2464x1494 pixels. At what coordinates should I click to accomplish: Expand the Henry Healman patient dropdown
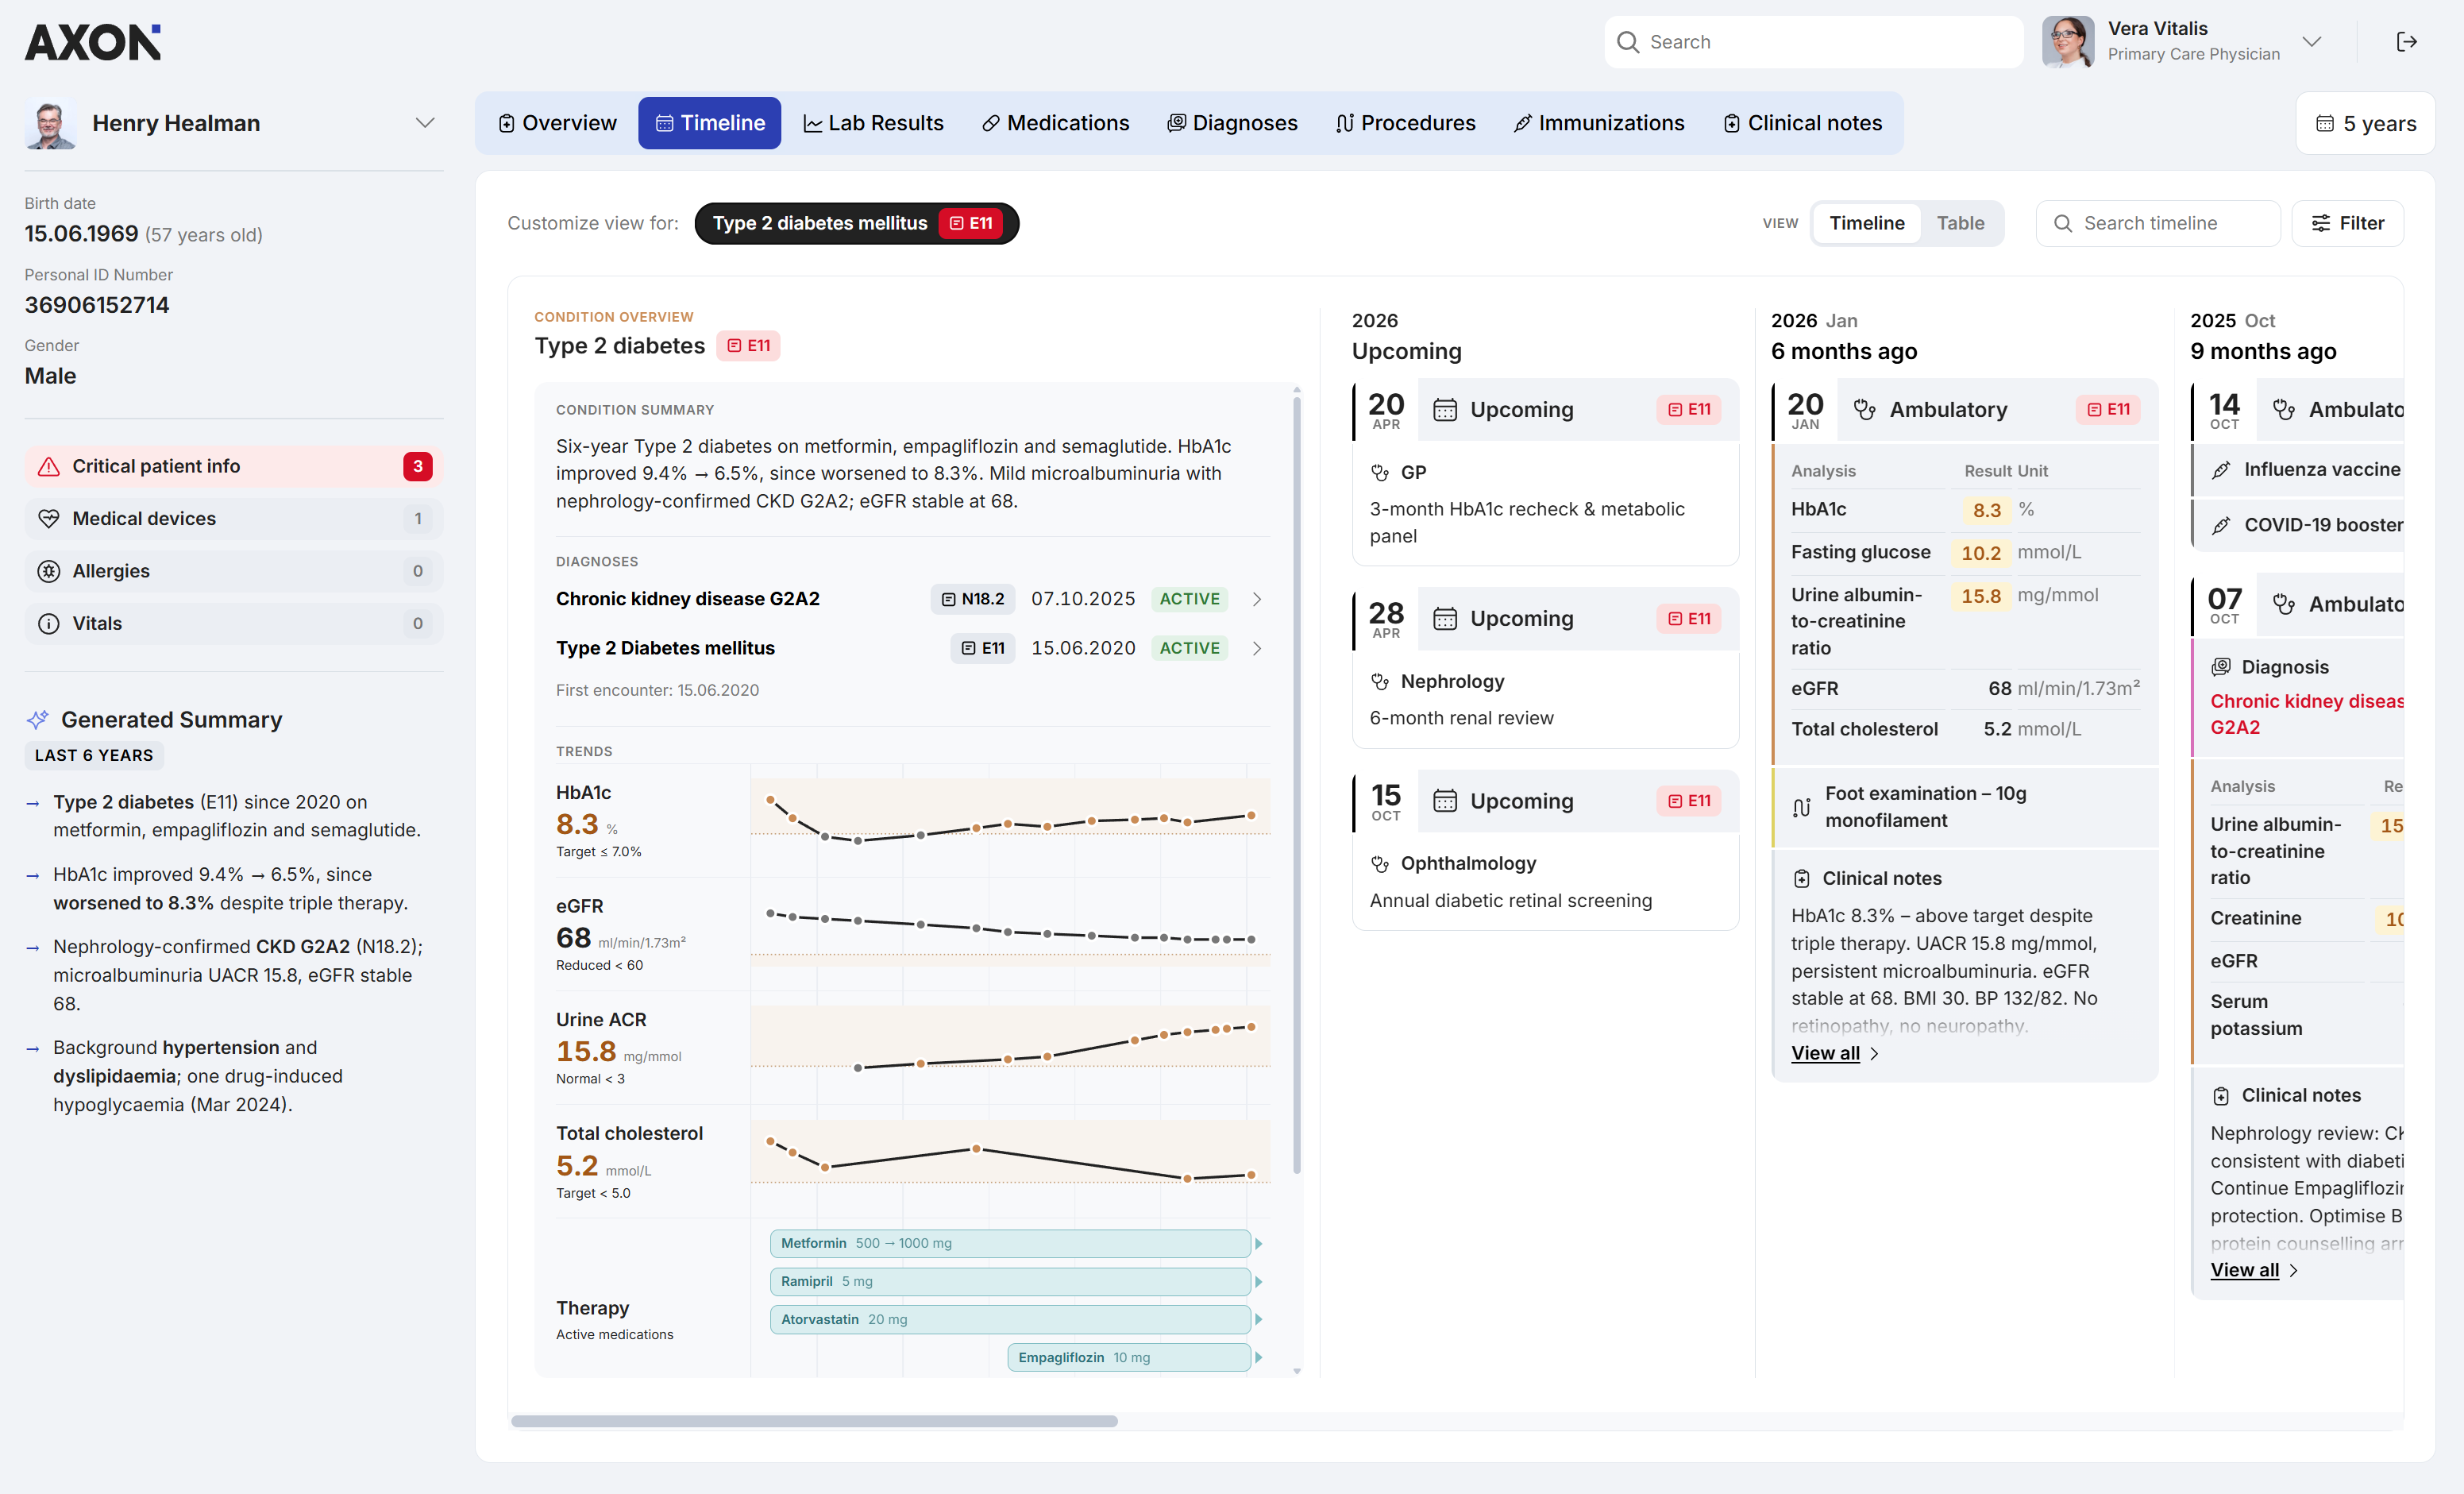pos(425,123)
